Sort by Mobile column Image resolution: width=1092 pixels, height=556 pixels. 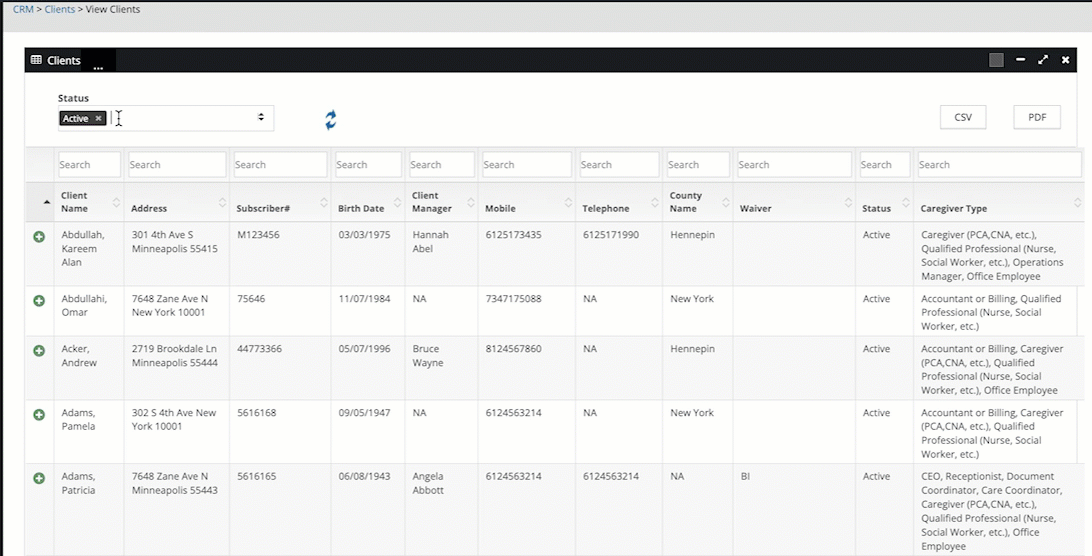click(526, 202)
